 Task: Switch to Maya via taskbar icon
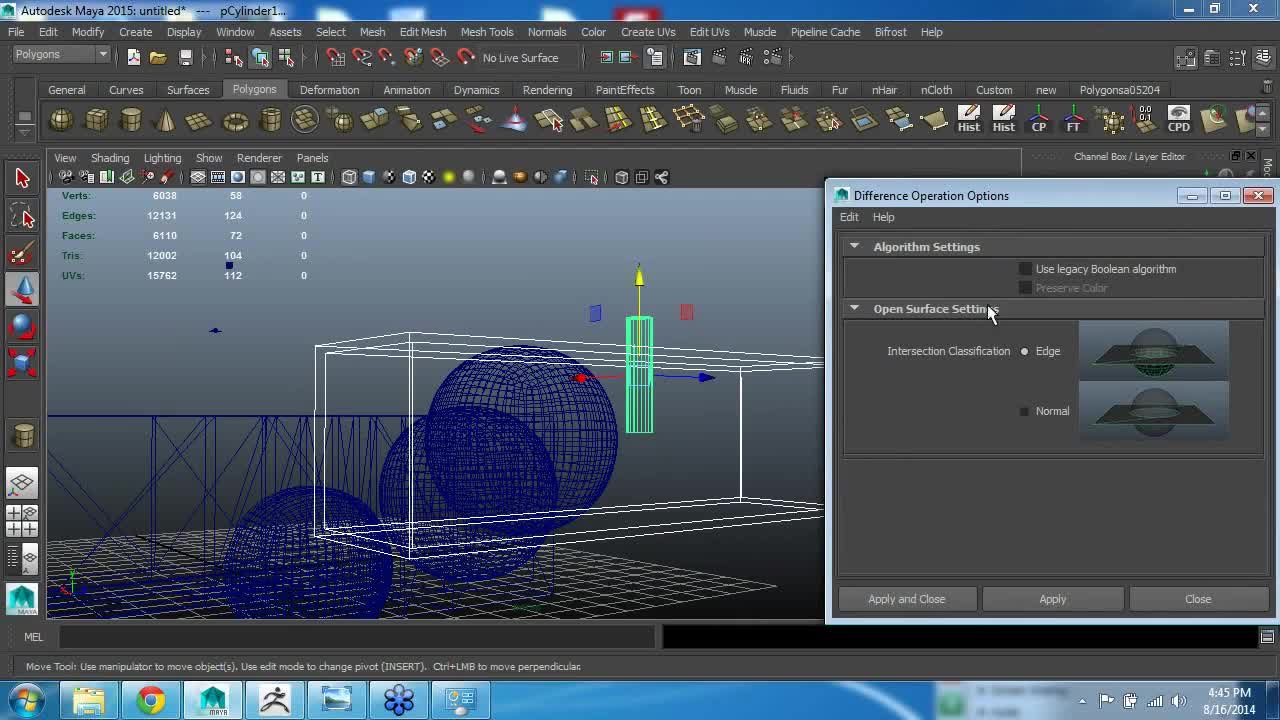pyautogui.click(x=213, y=700)
